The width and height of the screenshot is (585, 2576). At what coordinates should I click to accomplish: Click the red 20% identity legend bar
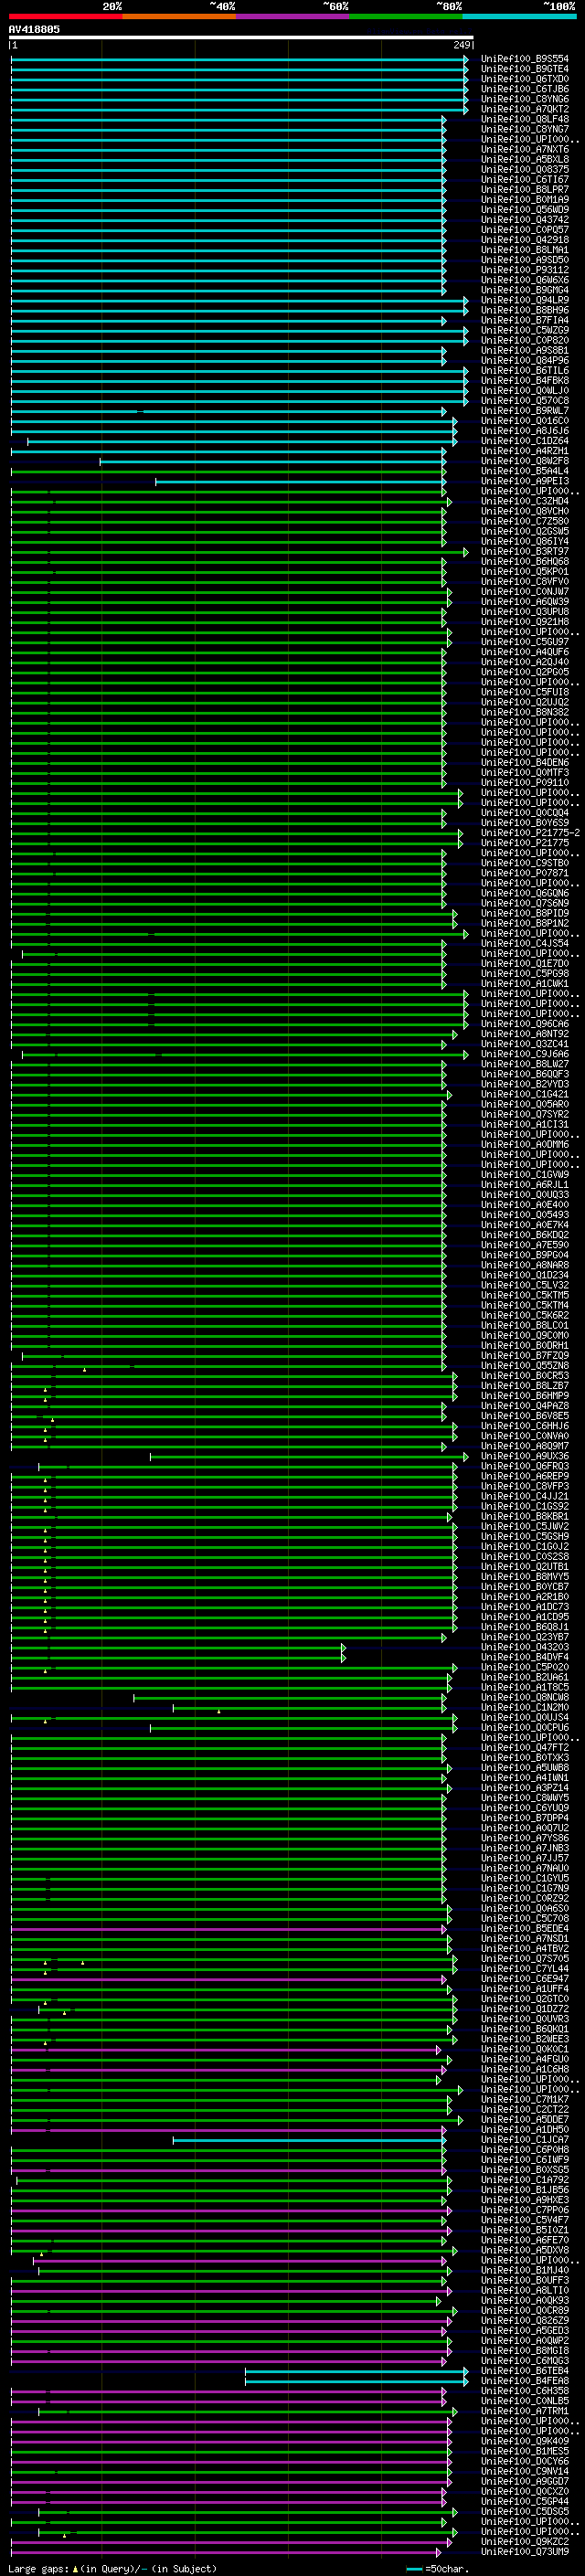point(66,16)
